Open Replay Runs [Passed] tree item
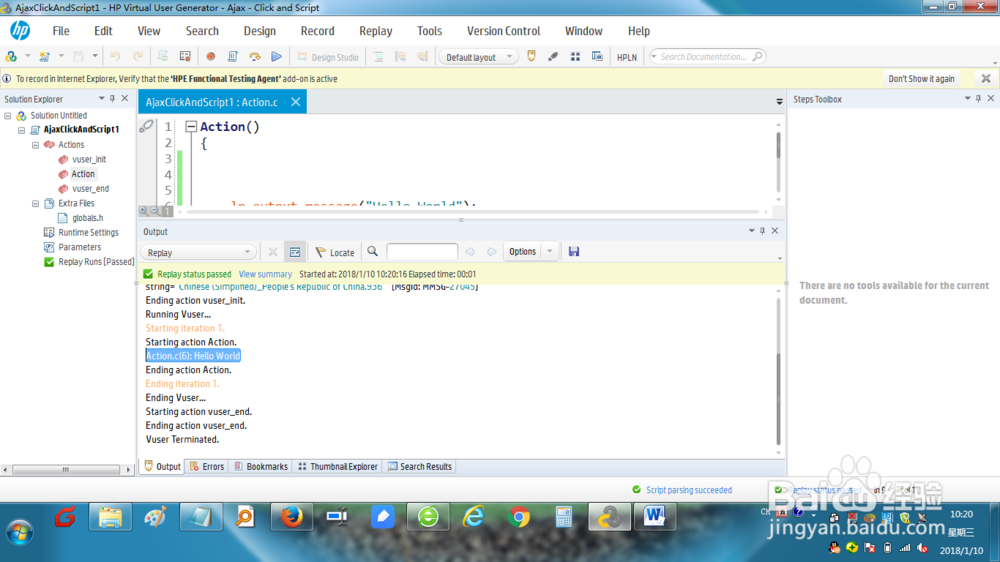The height and width of the screenshot is (562, 1000). pyautogui.click(x=96, y=262)
